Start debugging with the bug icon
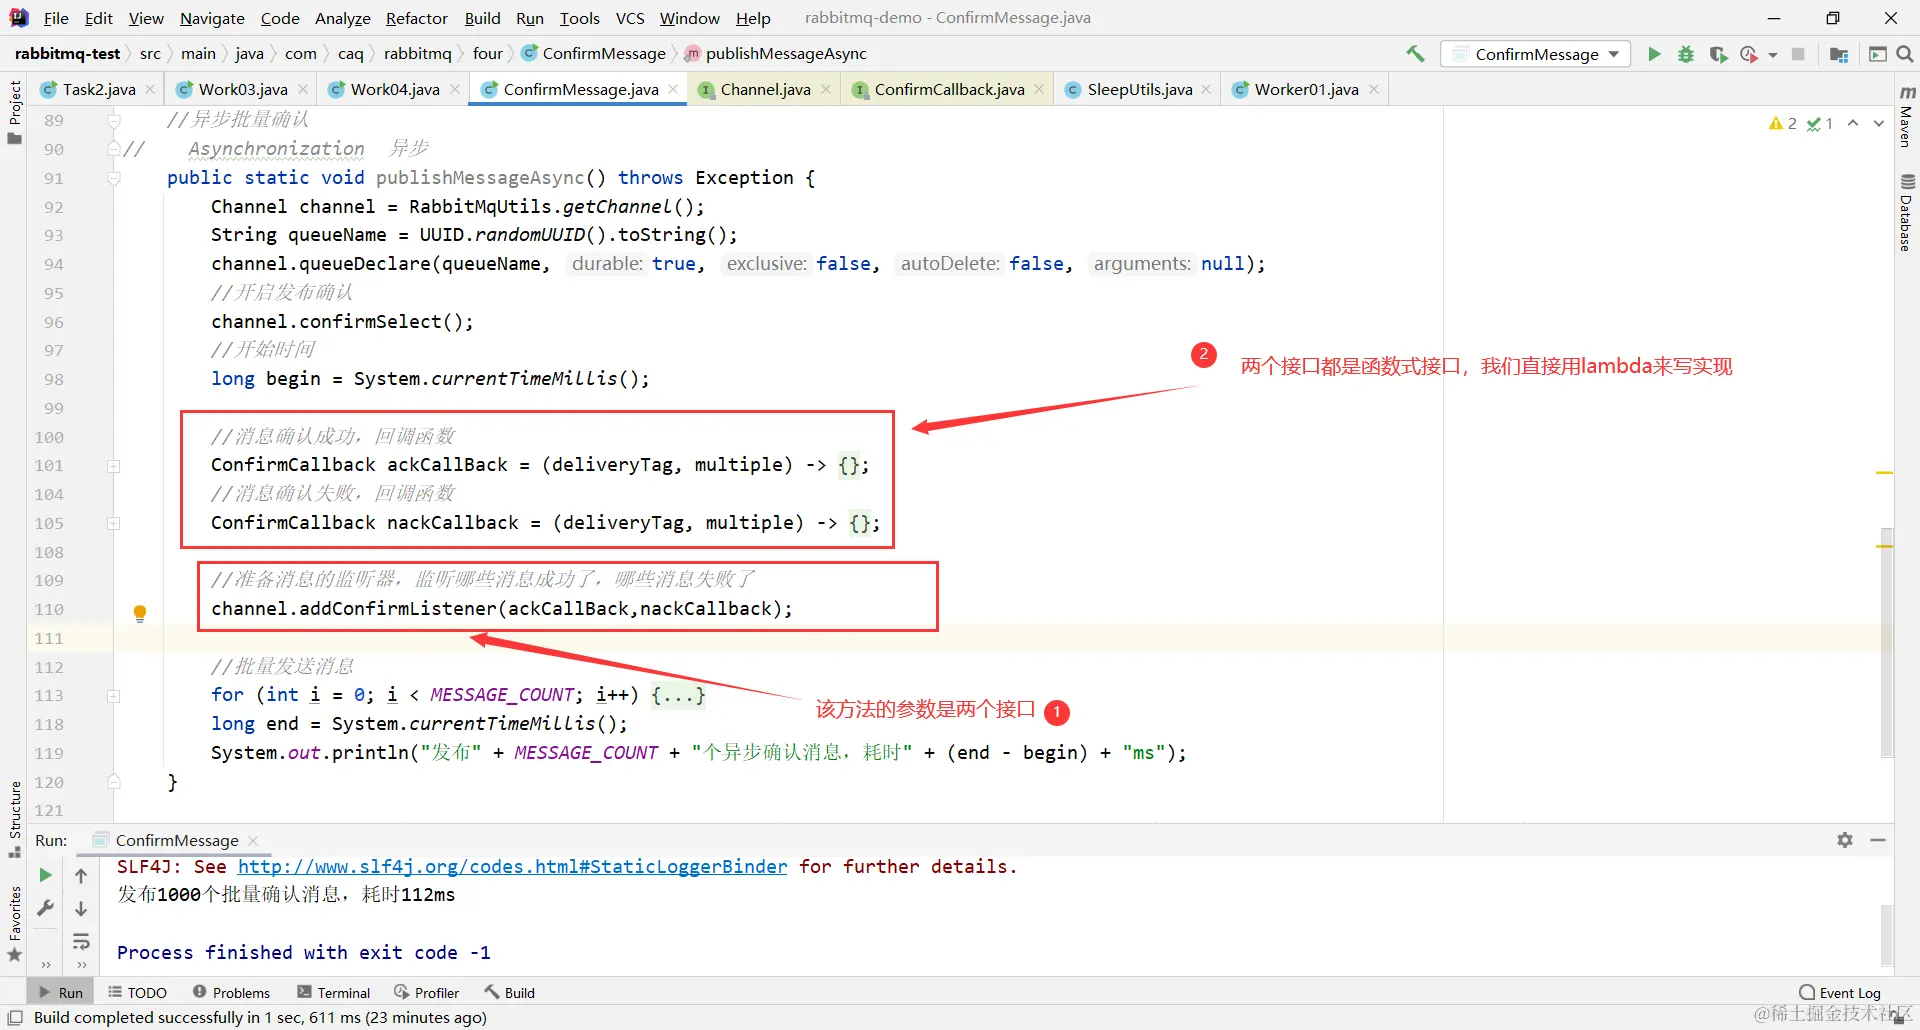1920x1030 pixels. pyautogui.click(x=1686, y=54)
